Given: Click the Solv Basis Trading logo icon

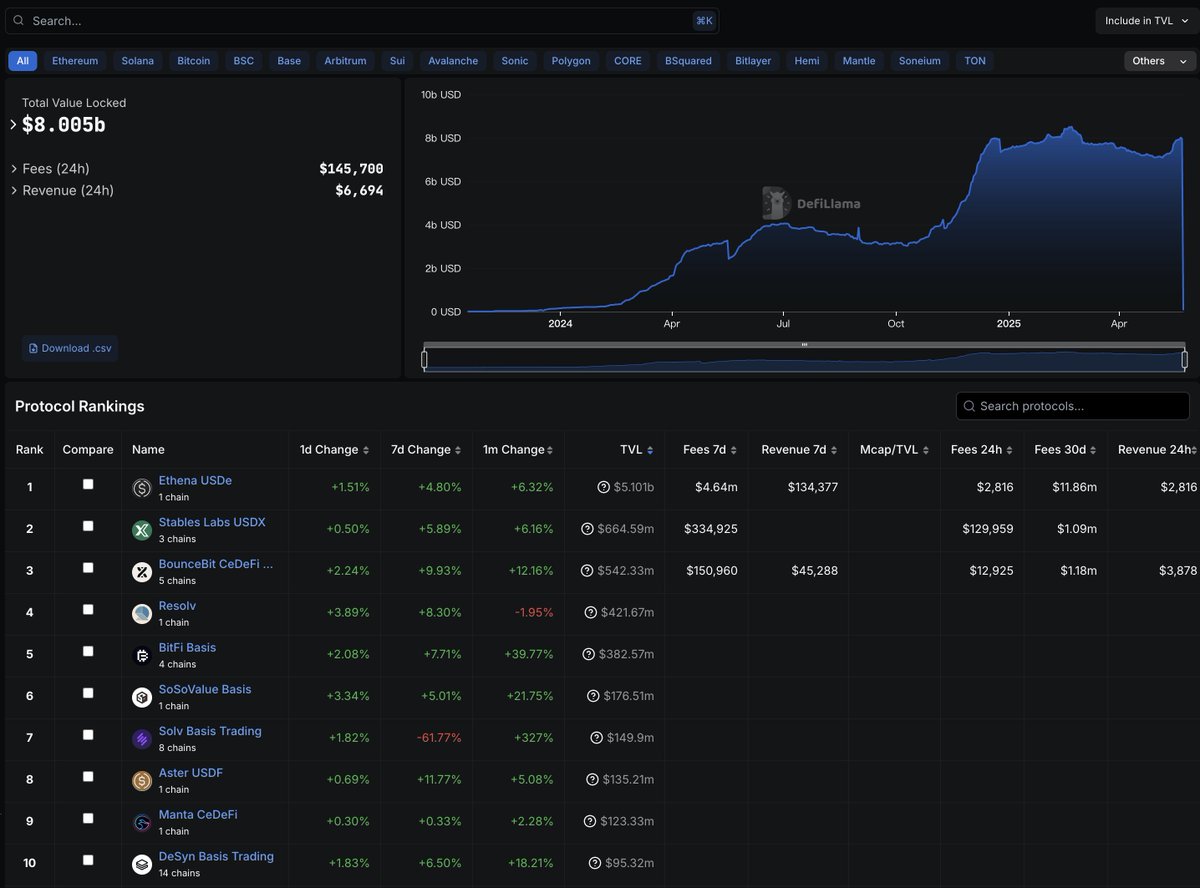Looking at the screenshot, I should 142,739.
